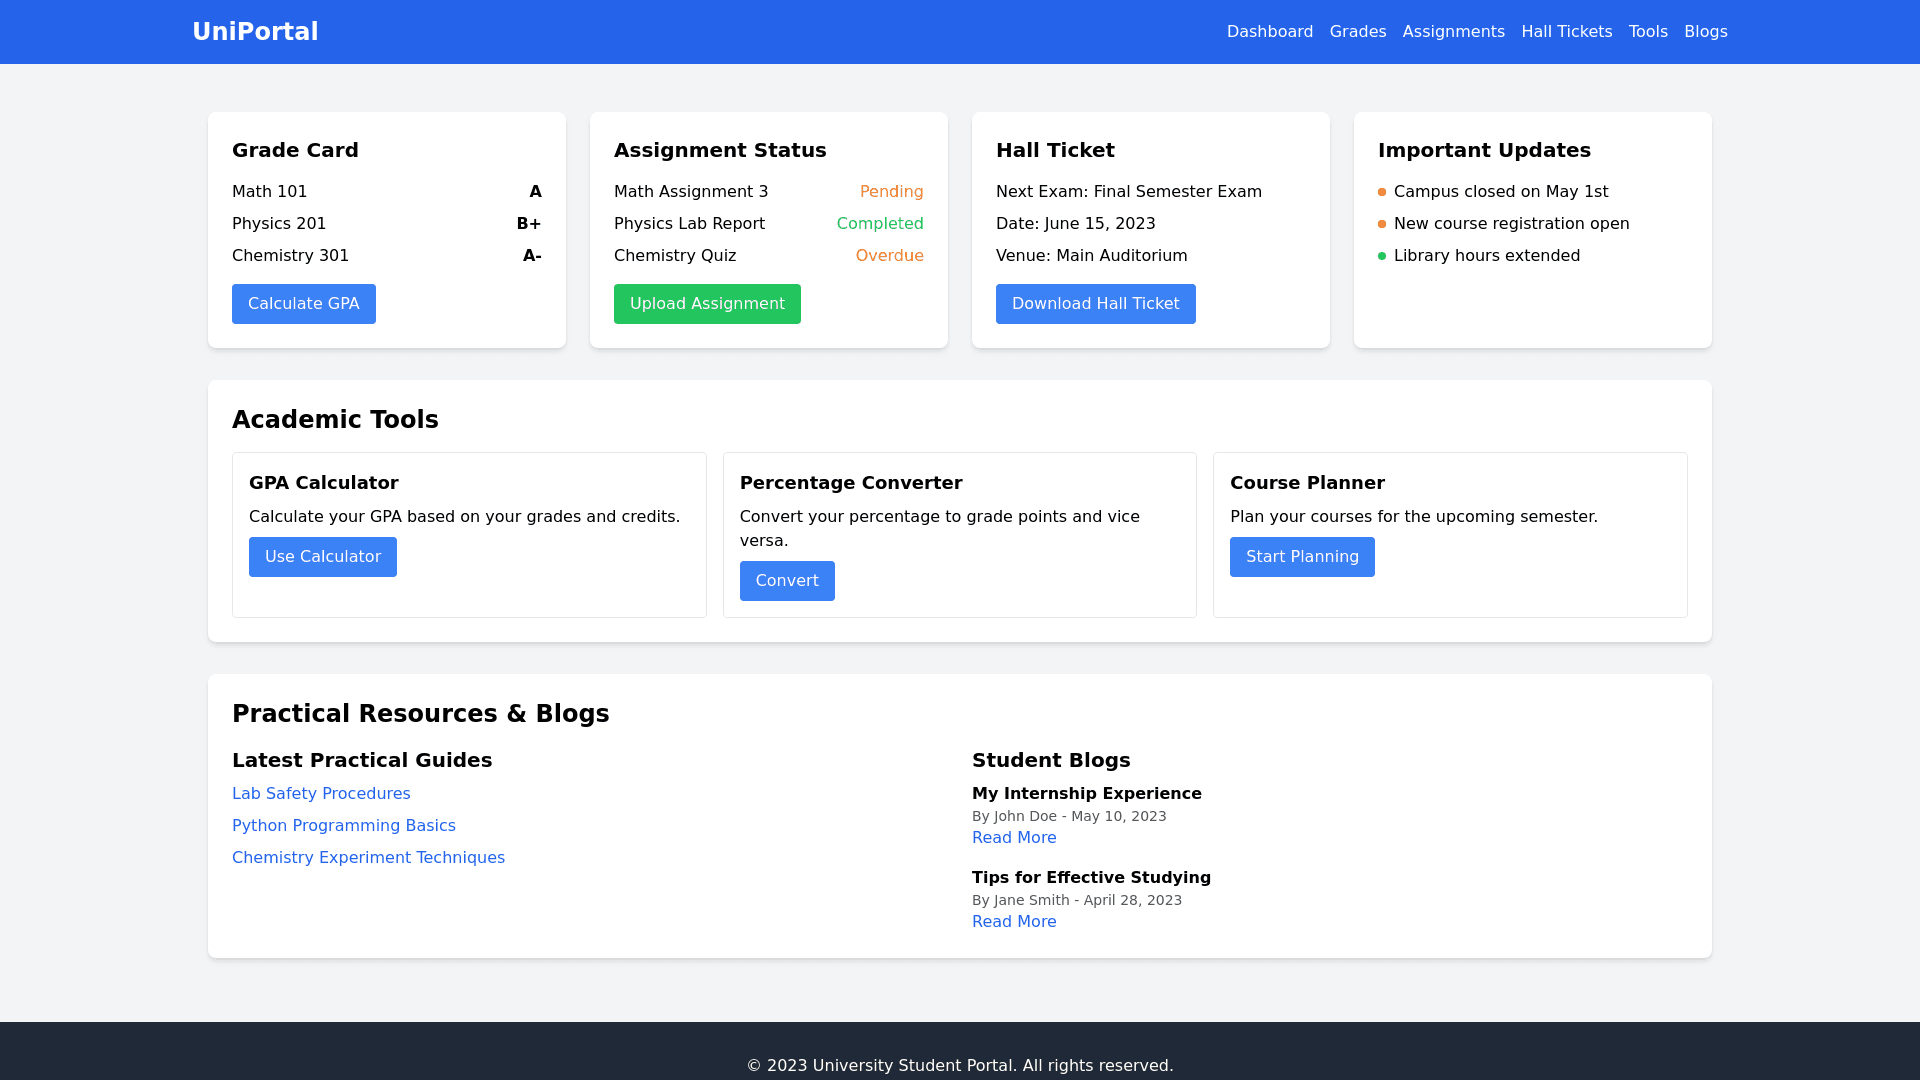Click the UniPortal logo
The image size is (1920, 1080).
click(x=255, y=32)
